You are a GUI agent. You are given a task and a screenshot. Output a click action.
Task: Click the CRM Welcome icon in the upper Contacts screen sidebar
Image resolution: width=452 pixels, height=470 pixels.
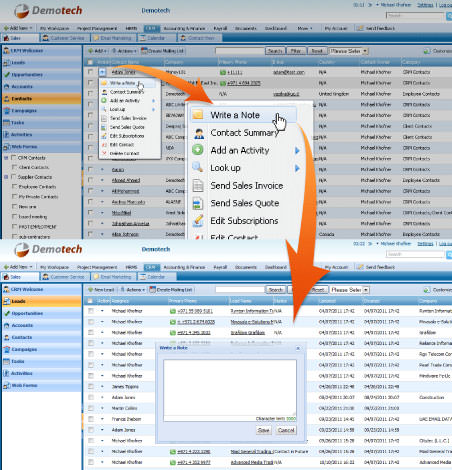pyautogui.click(x=6, y=51)
